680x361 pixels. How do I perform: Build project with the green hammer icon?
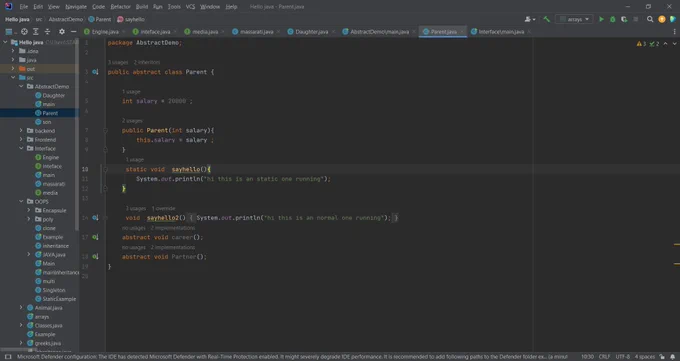click(547, 19)
